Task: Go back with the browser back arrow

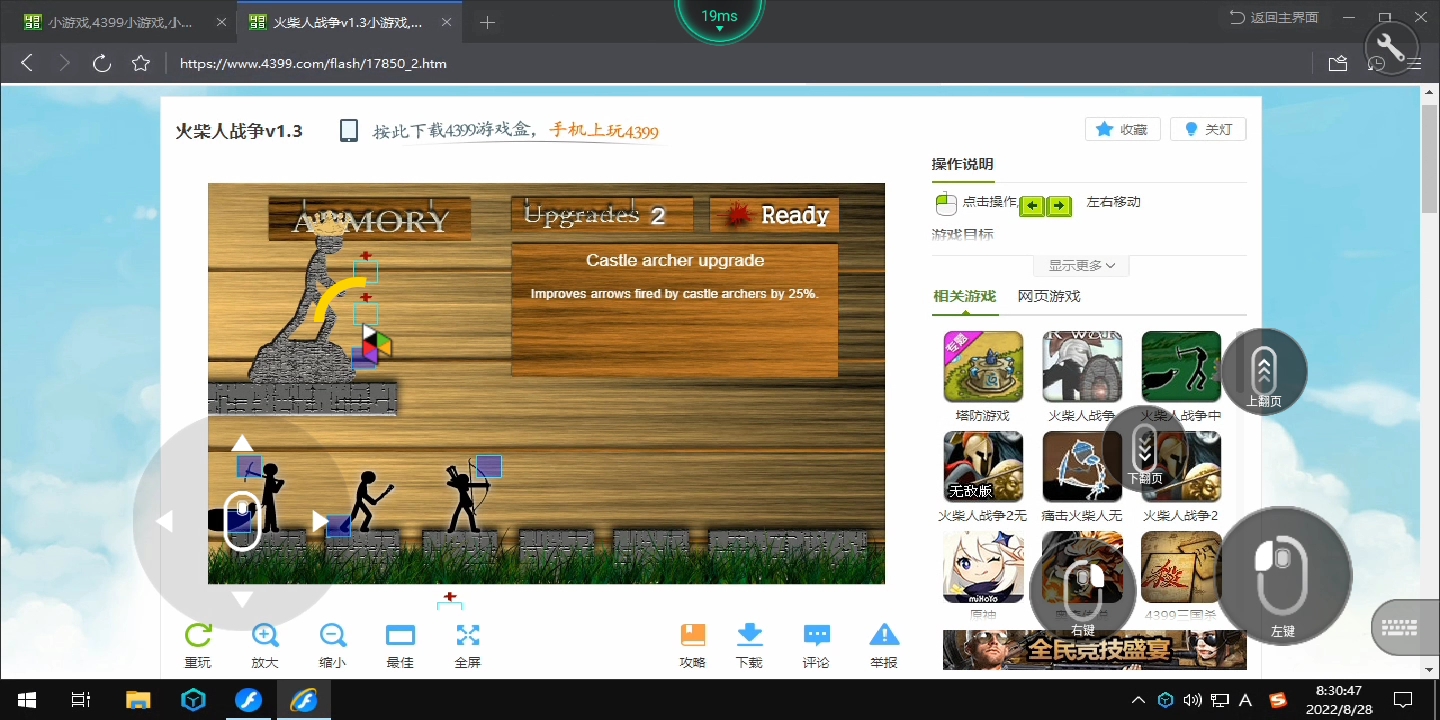Action: pos(27,63)
